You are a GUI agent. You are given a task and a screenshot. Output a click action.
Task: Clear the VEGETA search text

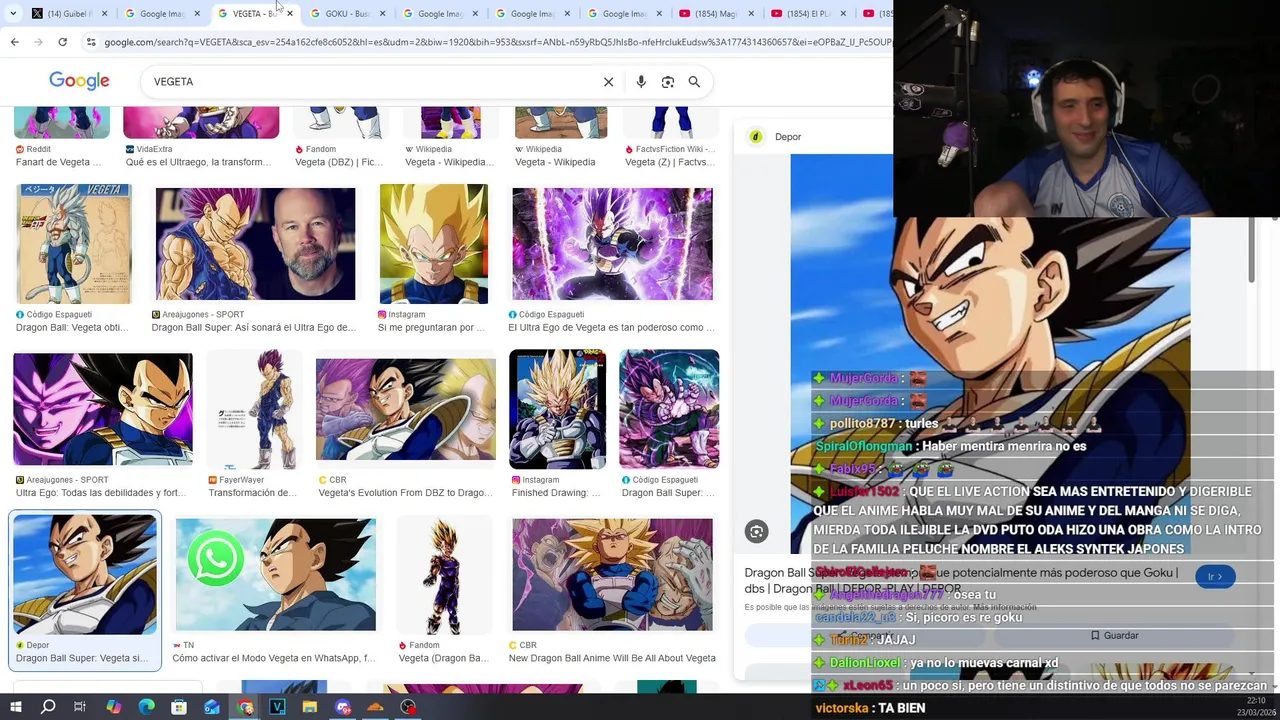point(608,82)
